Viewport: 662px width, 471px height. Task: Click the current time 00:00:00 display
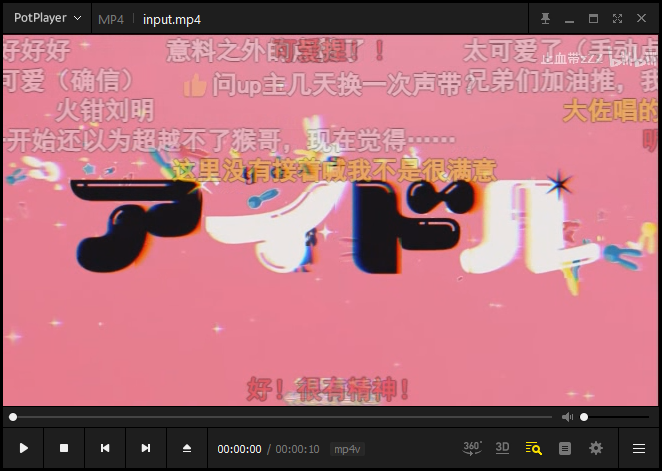tap(239, 449)
